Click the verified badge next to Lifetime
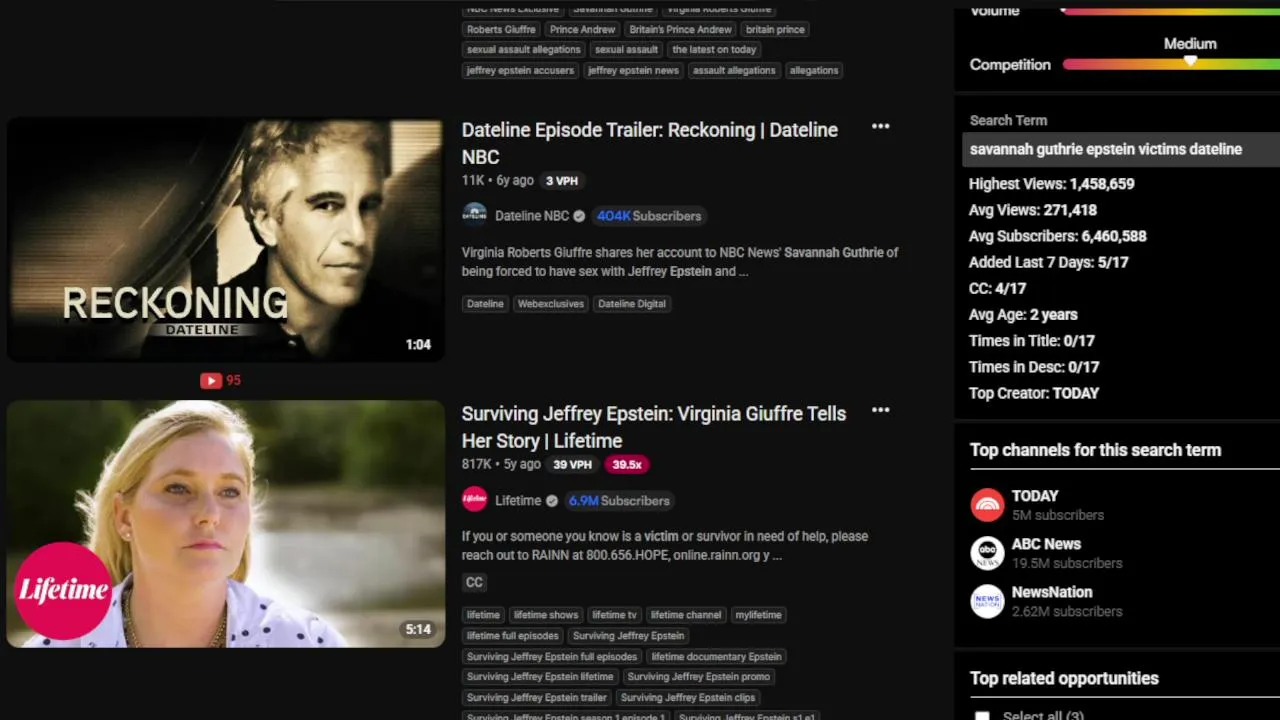The height and width of the screenshot is (720, 1280). [551, 501]
